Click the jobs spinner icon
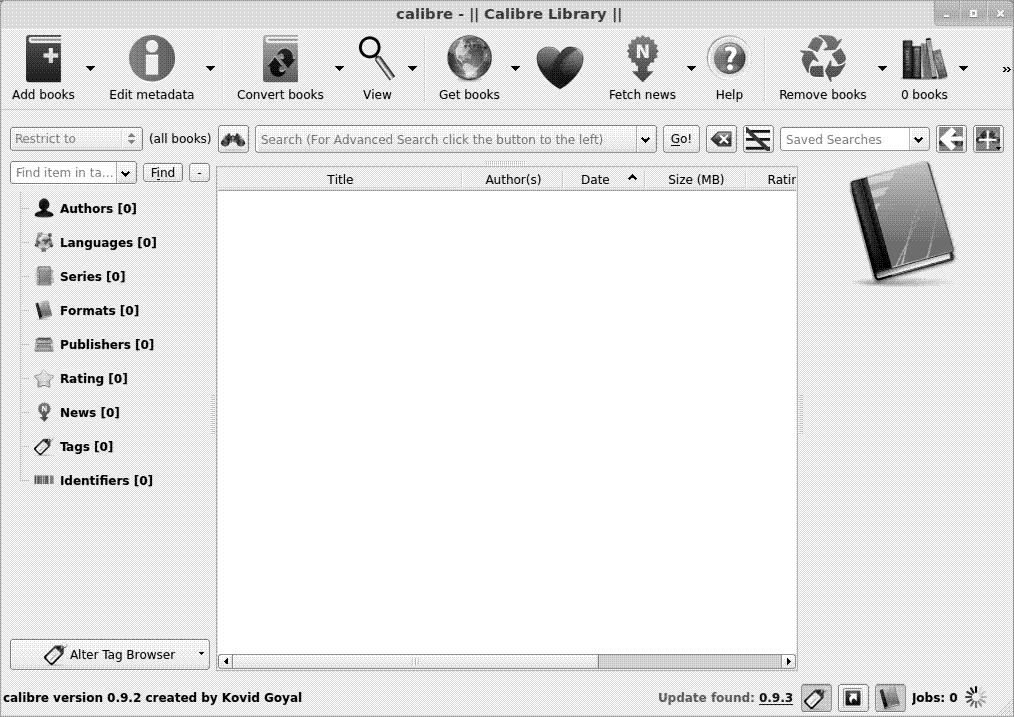The image size is (1014, 717). pyautogui.click(x=976, y=697)
